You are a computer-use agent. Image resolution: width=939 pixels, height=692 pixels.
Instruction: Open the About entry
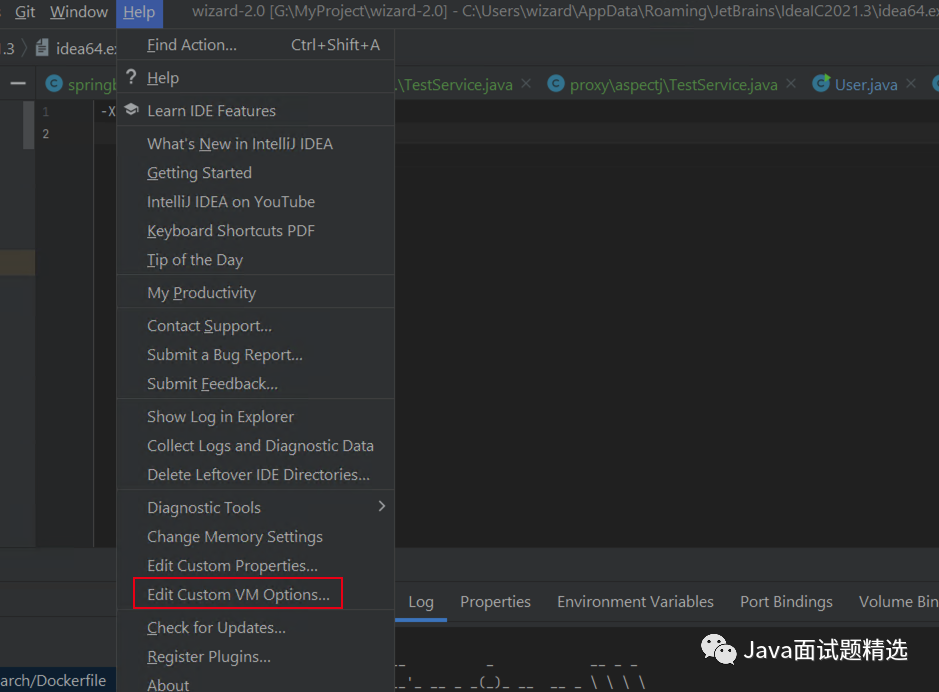click(x=256, y=683)
